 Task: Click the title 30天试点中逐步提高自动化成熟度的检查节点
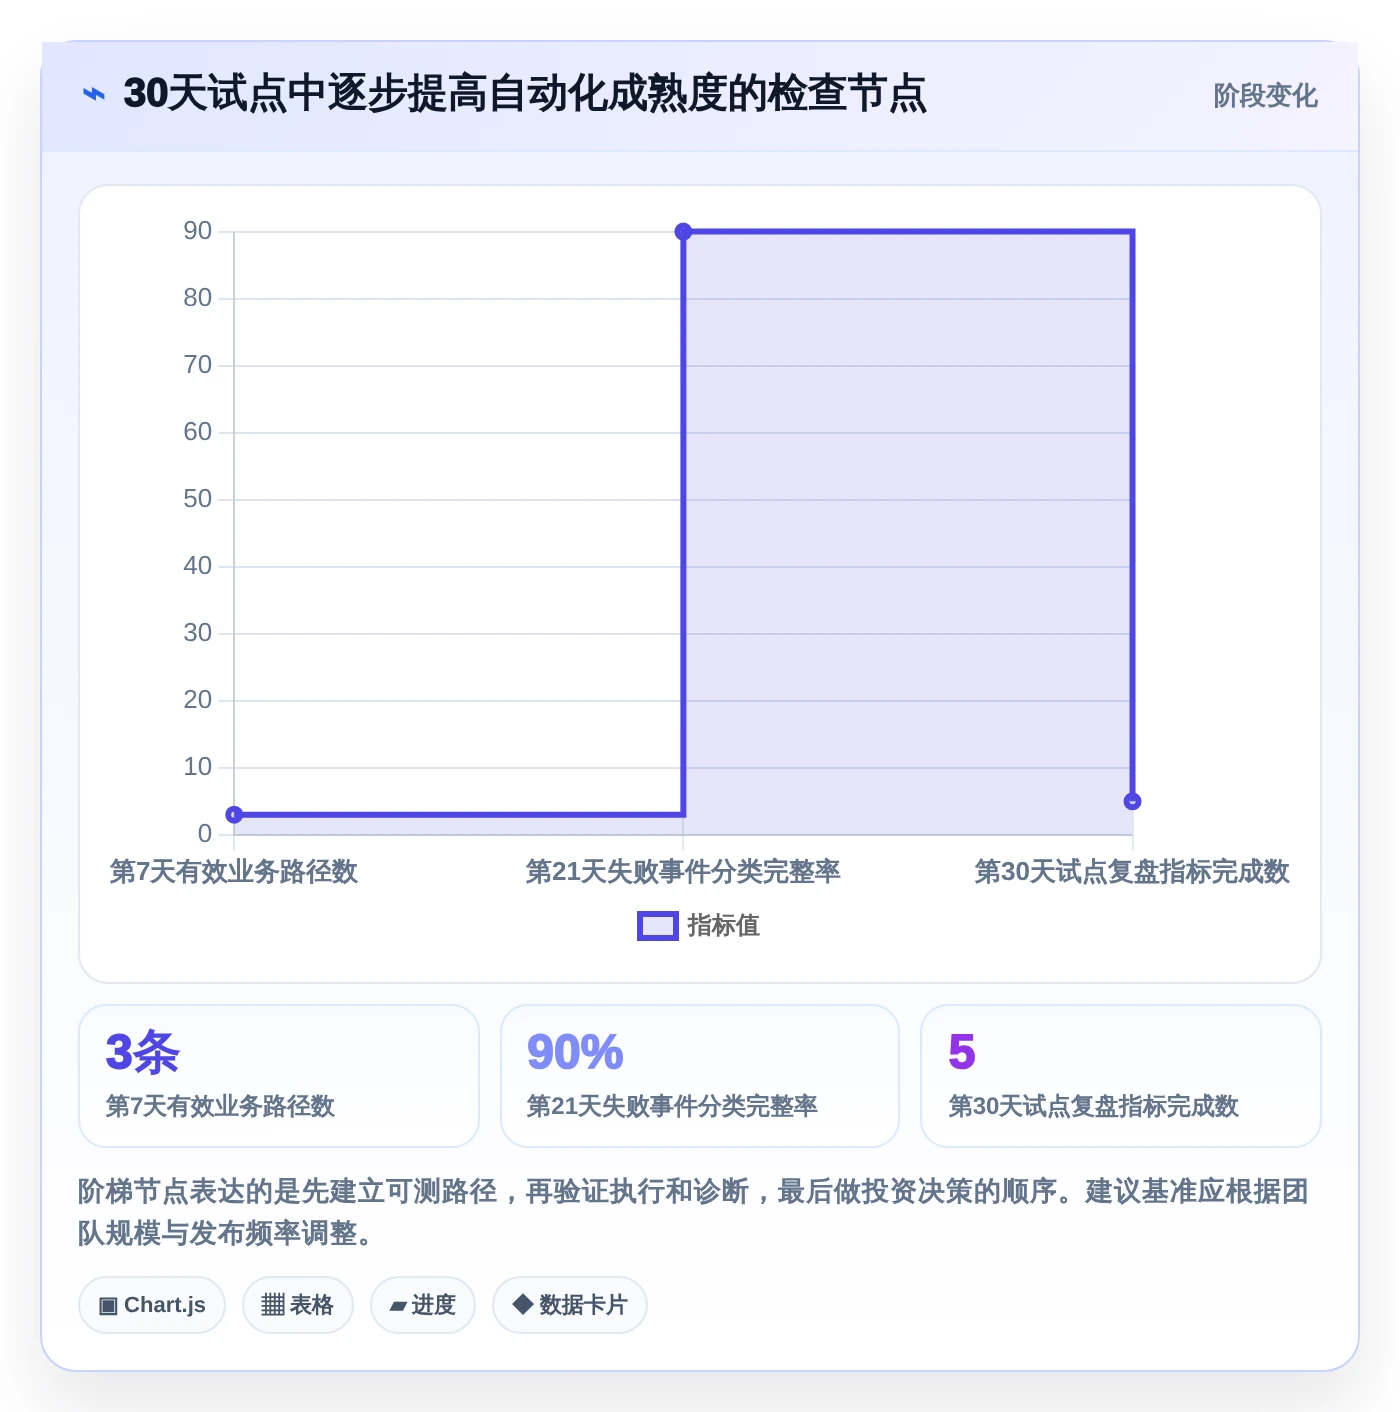pyautogui.click(x=525, y=94)
